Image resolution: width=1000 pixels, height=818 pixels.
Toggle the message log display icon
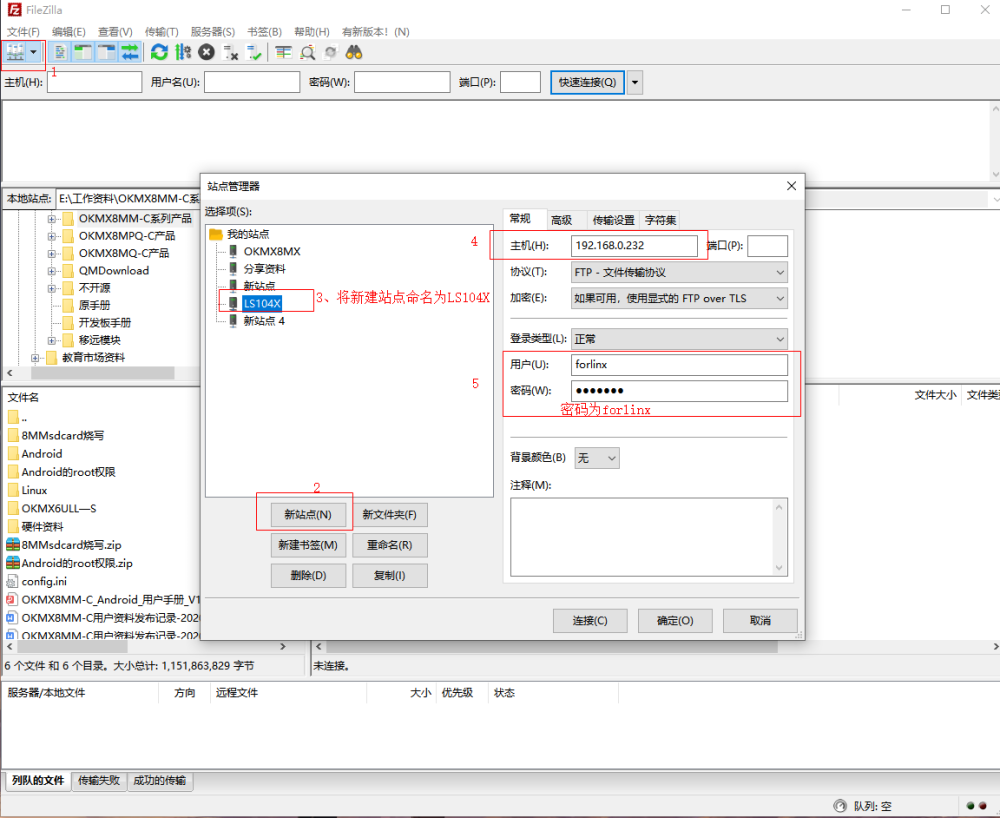(x=60, y=52)
